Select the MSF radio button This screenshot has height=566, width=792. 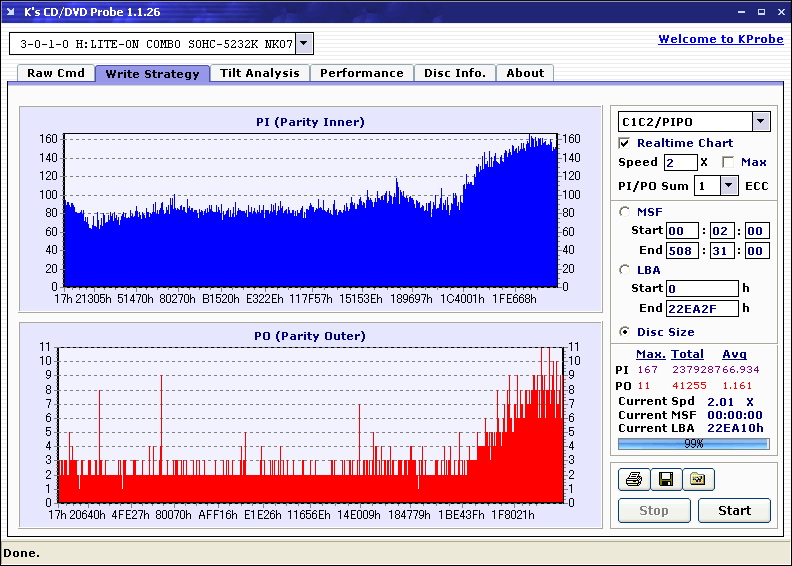625,211
